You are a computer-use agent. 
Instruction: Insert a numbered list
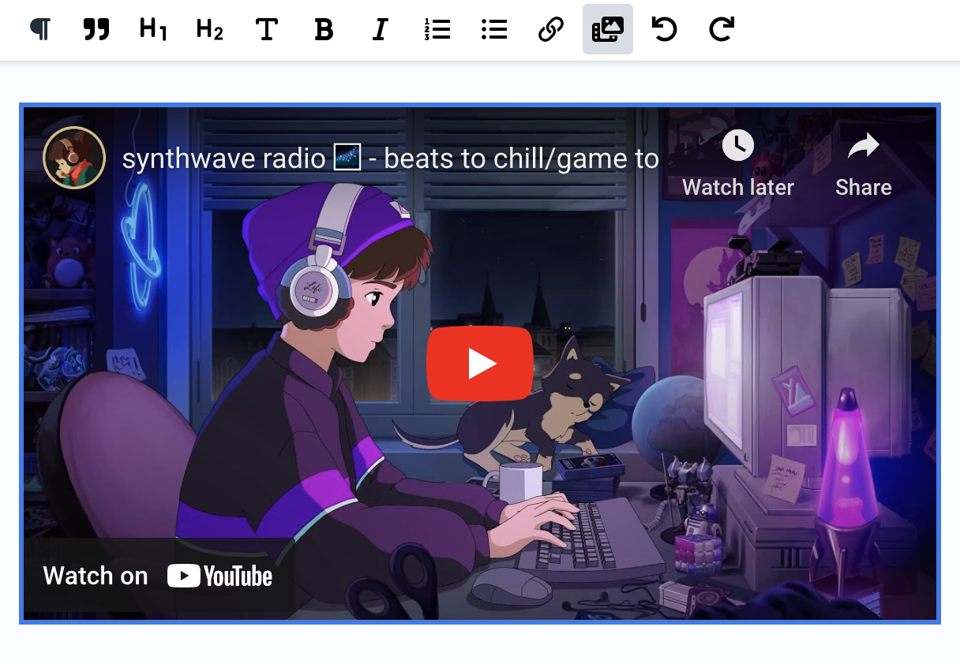(x=437, y=29)
